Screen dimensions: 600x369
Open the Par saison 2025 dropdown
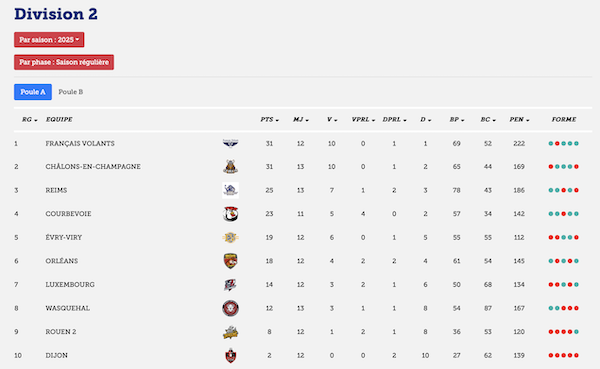(x=49, y=40)
